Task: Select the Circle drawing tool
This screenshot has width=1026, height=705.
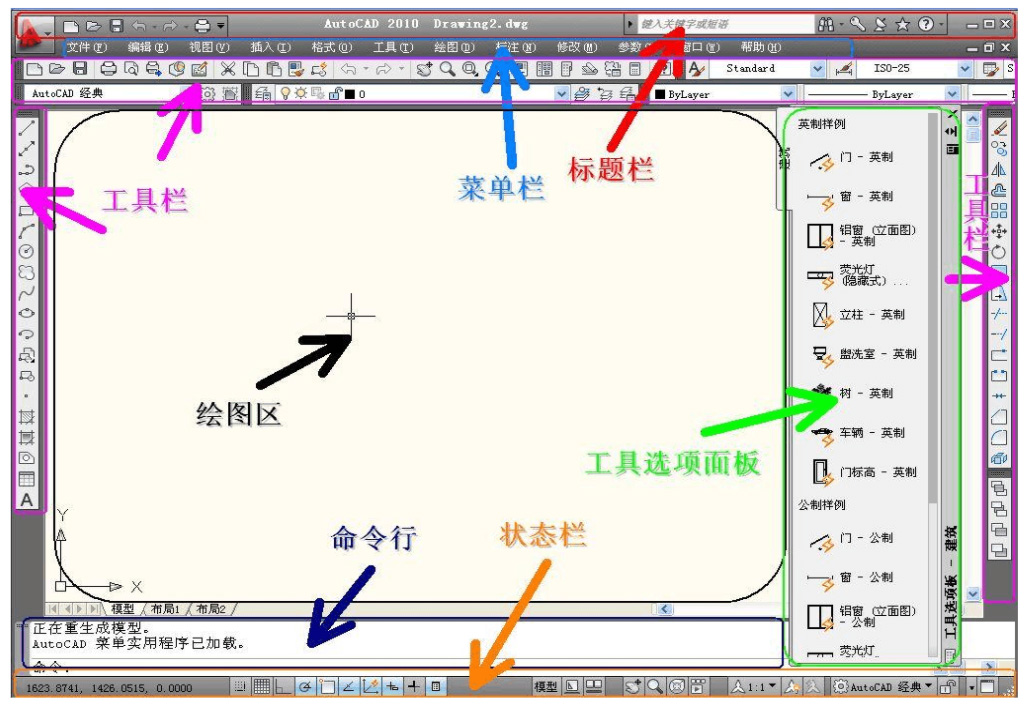Action: [26, 251]
